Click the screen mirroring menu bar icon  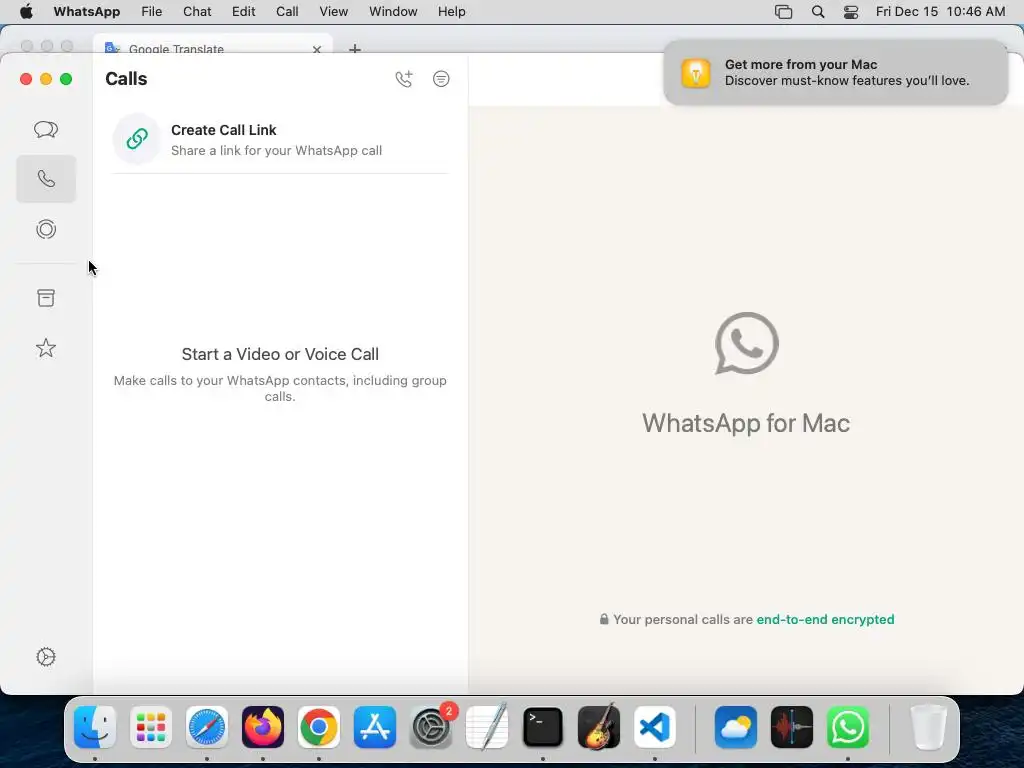coord(783,12)
